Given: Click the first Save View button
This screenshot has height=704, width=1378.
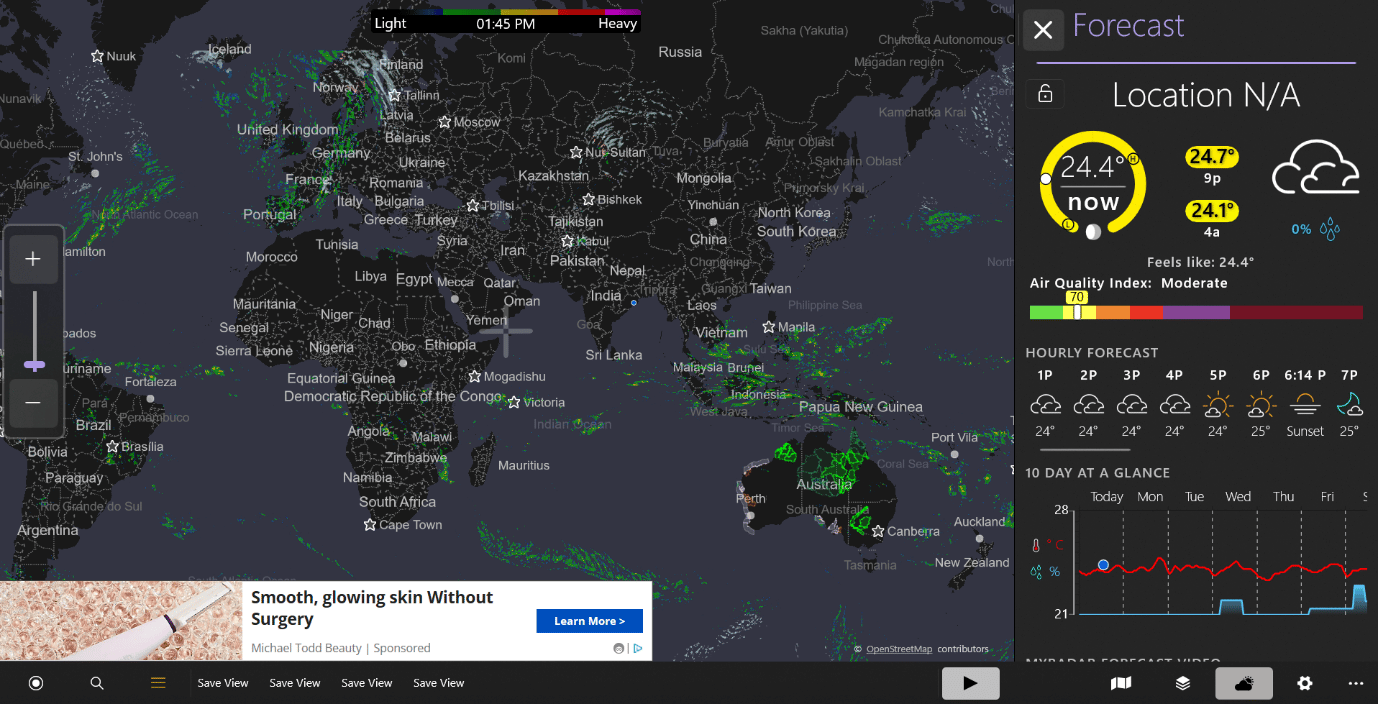Looking at the screenshot, I should 222,683.
